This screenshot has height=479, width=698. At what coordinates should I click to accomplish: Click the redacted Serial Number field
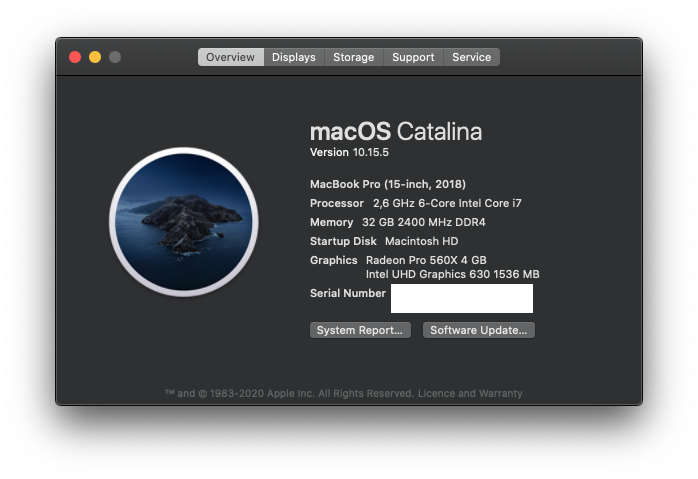462,299
